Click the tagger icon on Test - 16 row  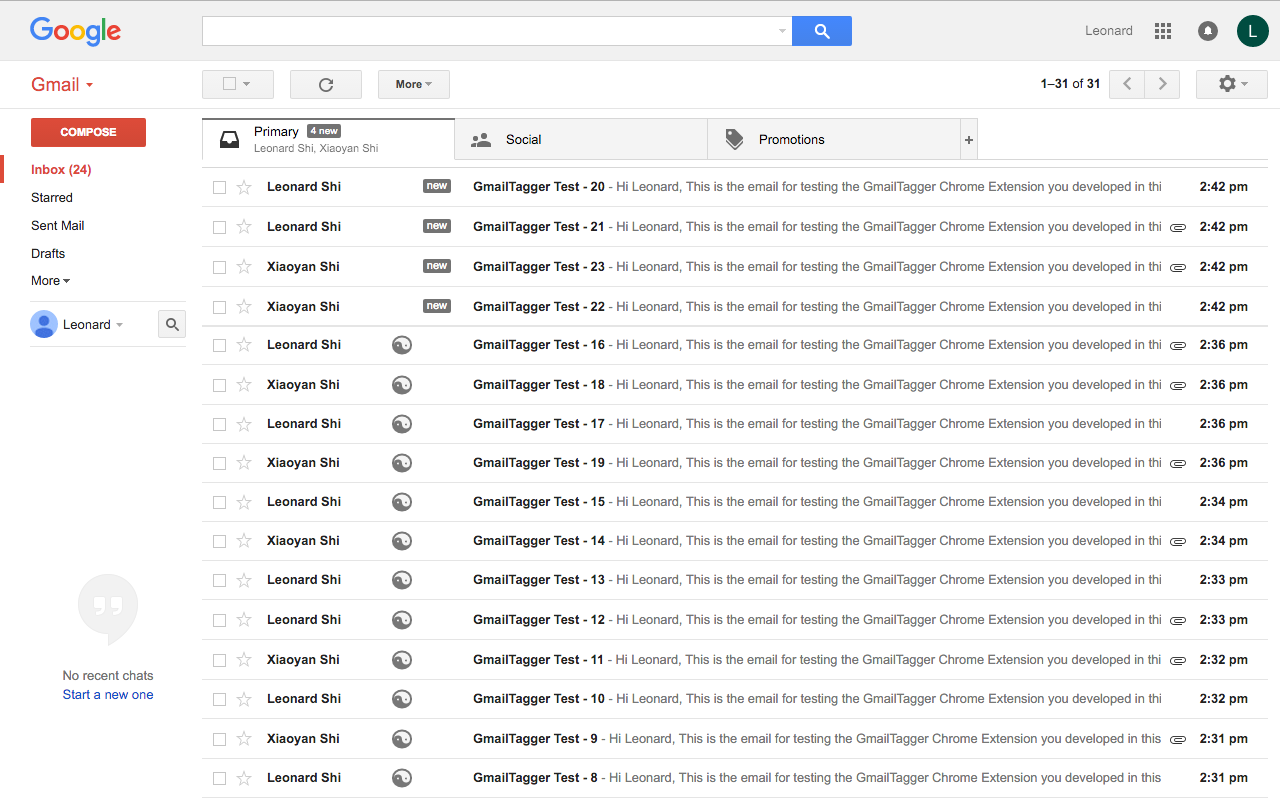tap(402, 345)
